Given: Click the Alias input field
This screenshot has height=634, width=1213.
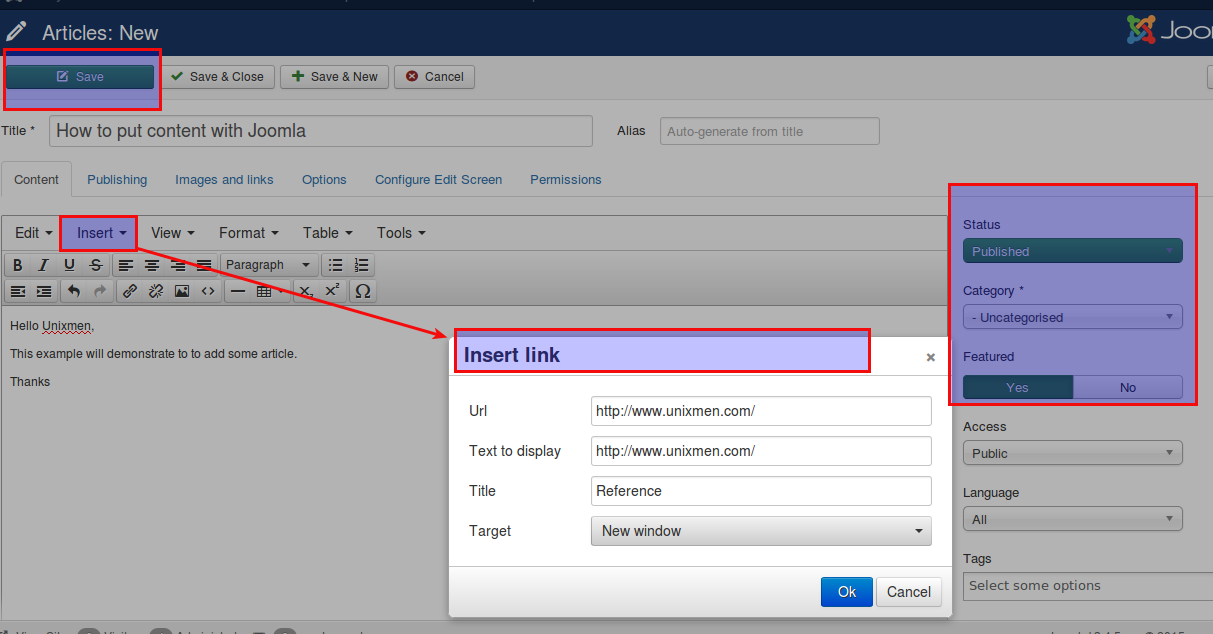Looking at the screenshot, I should (770, 131).
